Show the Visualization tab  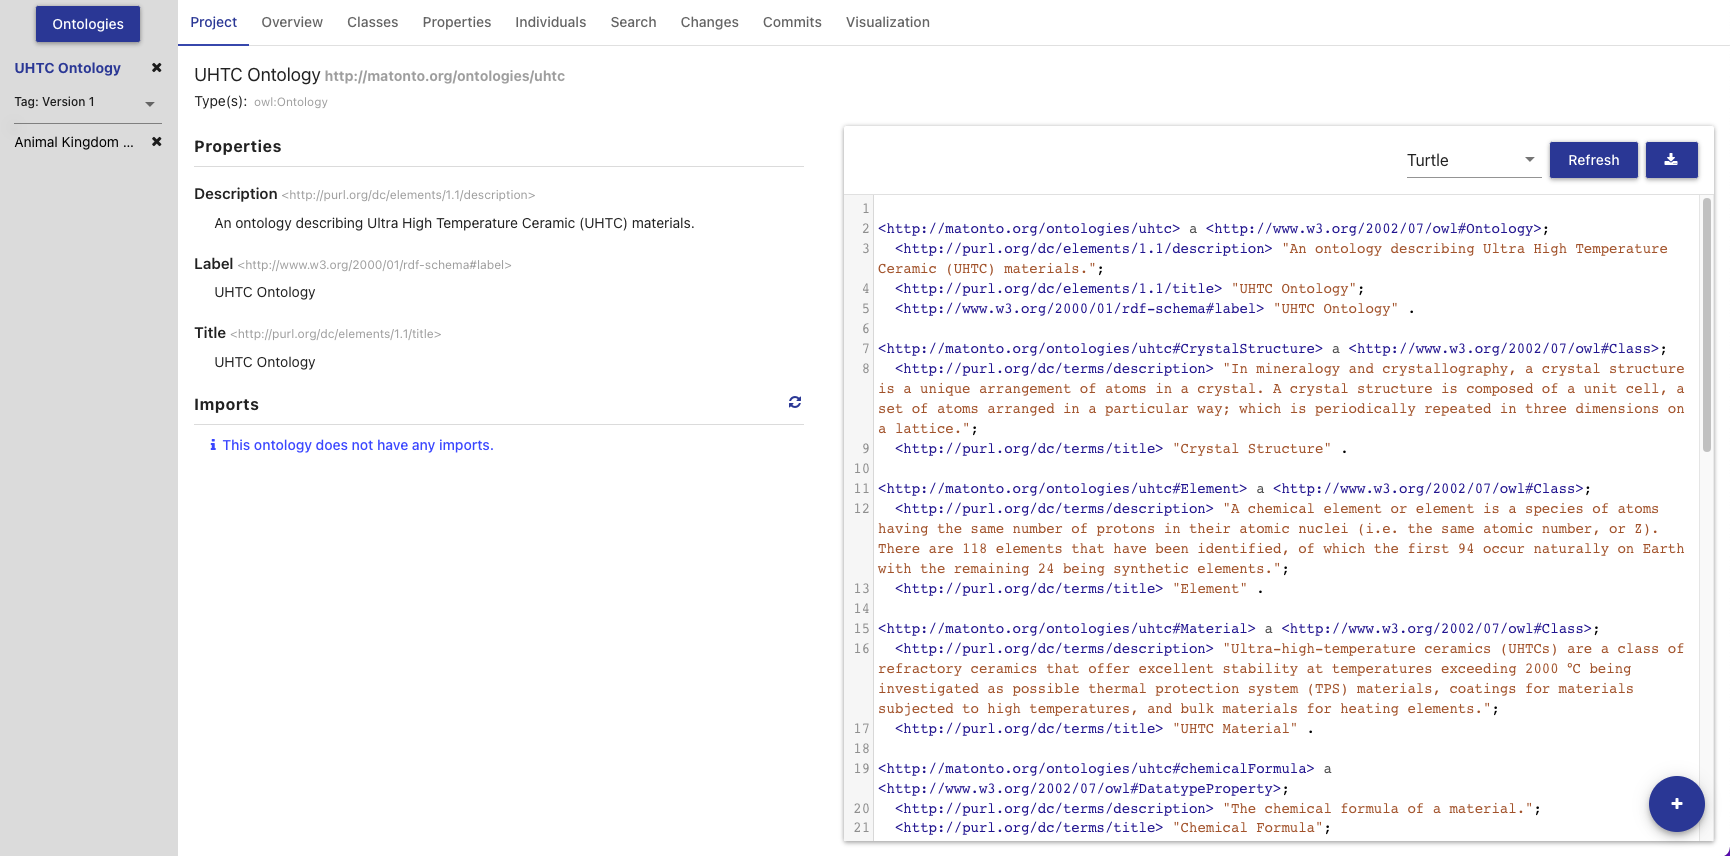887,22
